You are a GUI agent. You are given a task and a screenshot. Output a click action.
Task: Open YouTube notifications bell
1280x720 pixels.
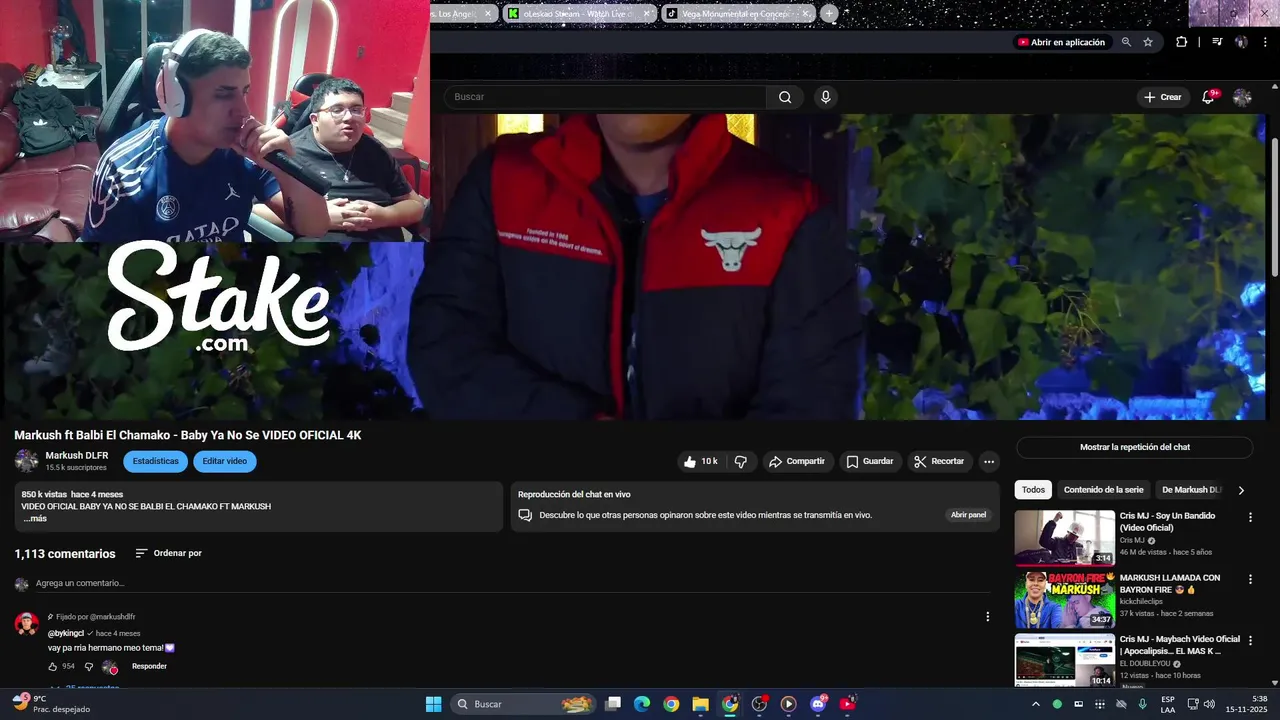point(1208,97)
